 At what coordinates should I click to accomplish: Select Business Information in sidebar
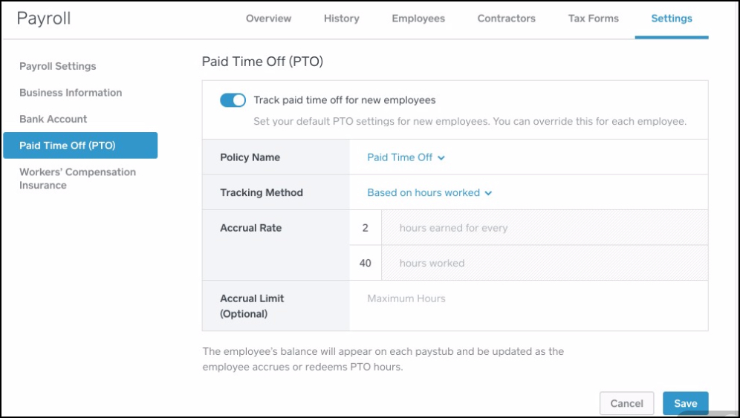click(x=70, y=92)
